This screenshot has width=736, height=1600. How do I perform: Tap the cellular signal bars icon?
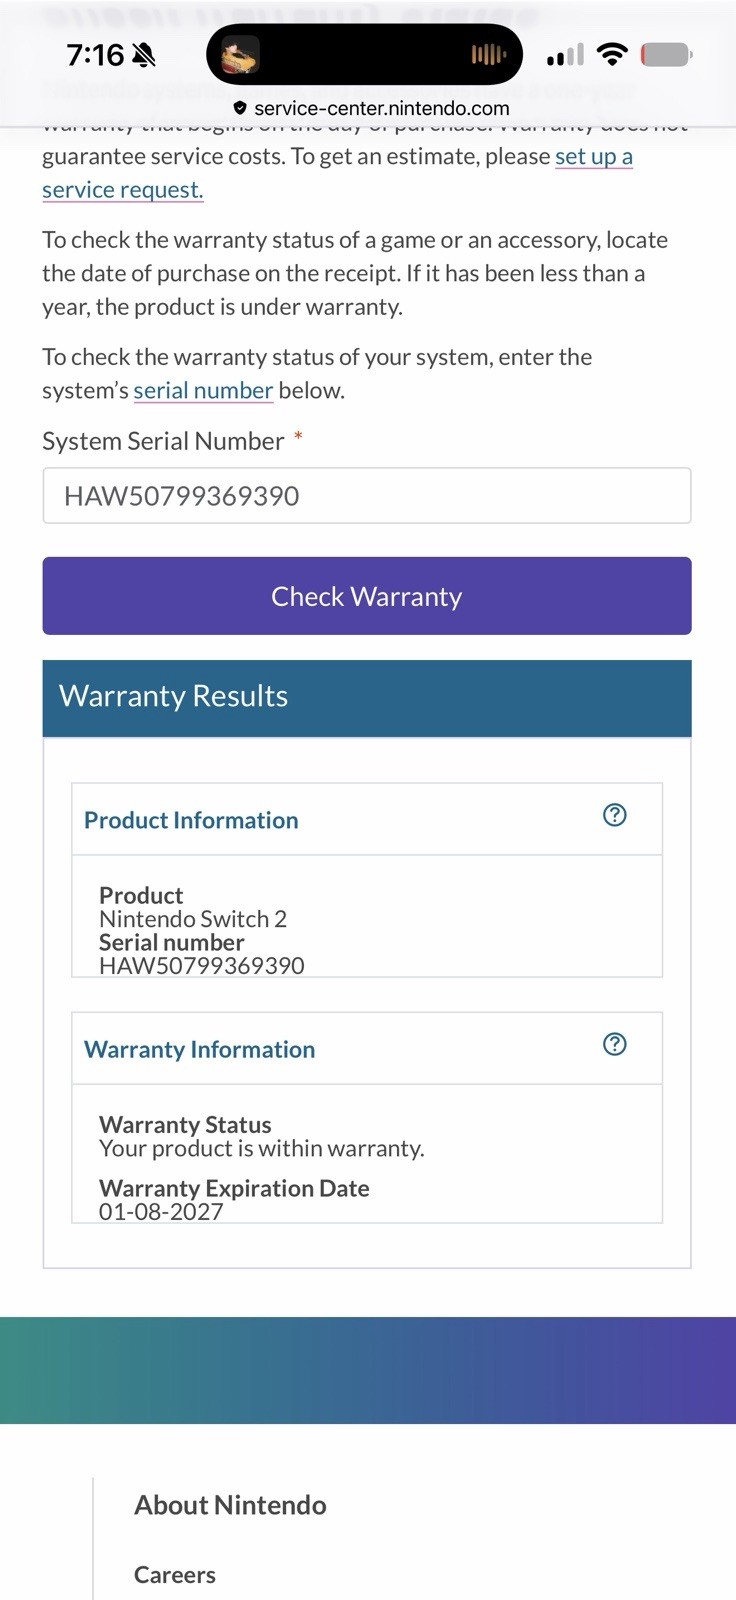pos(565,55)
